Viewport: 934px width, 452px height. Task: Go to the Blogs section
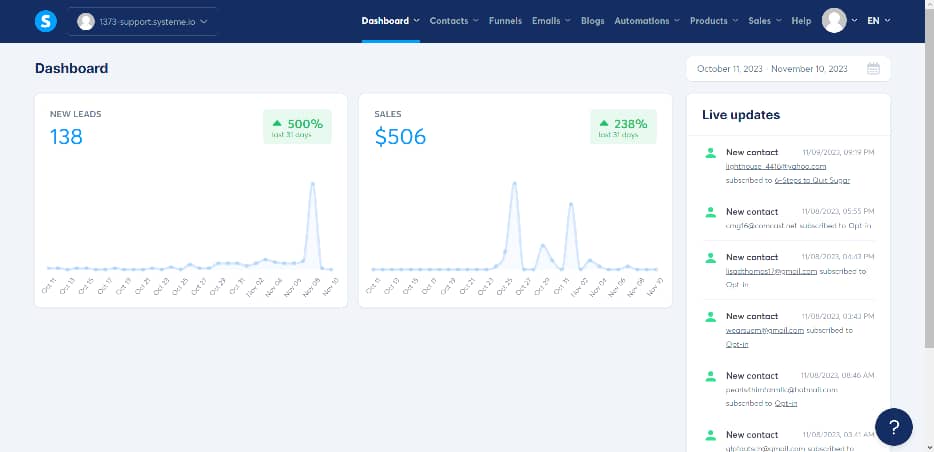coord(592,21)
